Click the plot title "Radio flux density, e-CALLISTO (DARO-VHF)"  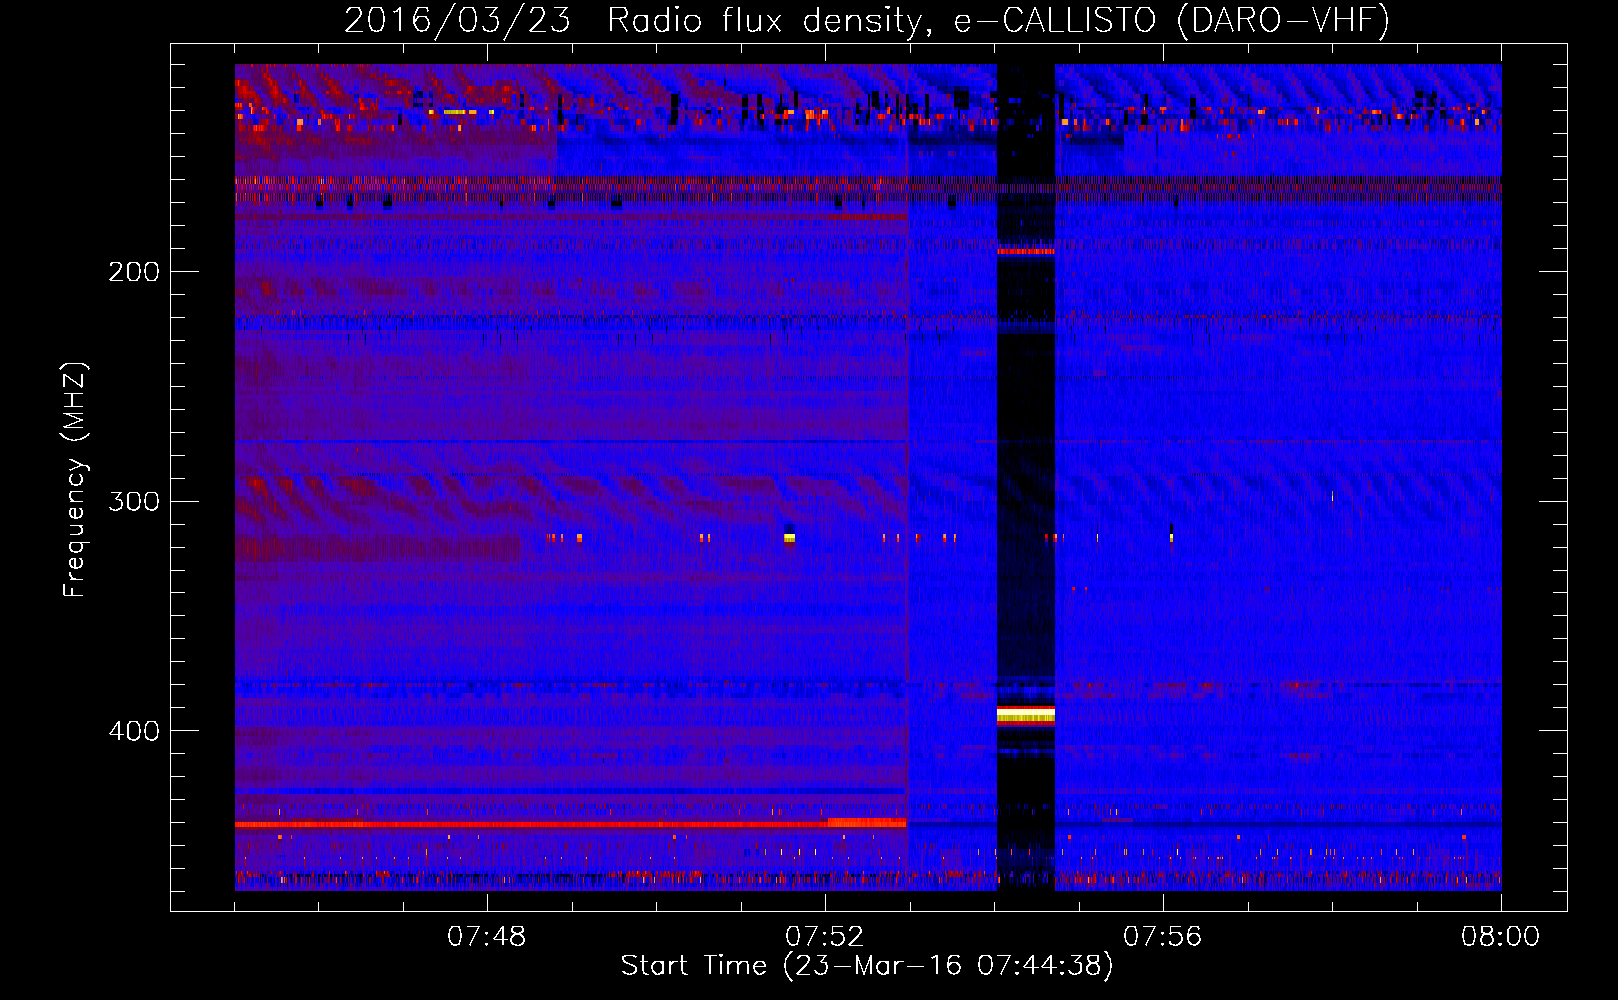(998, 20)
